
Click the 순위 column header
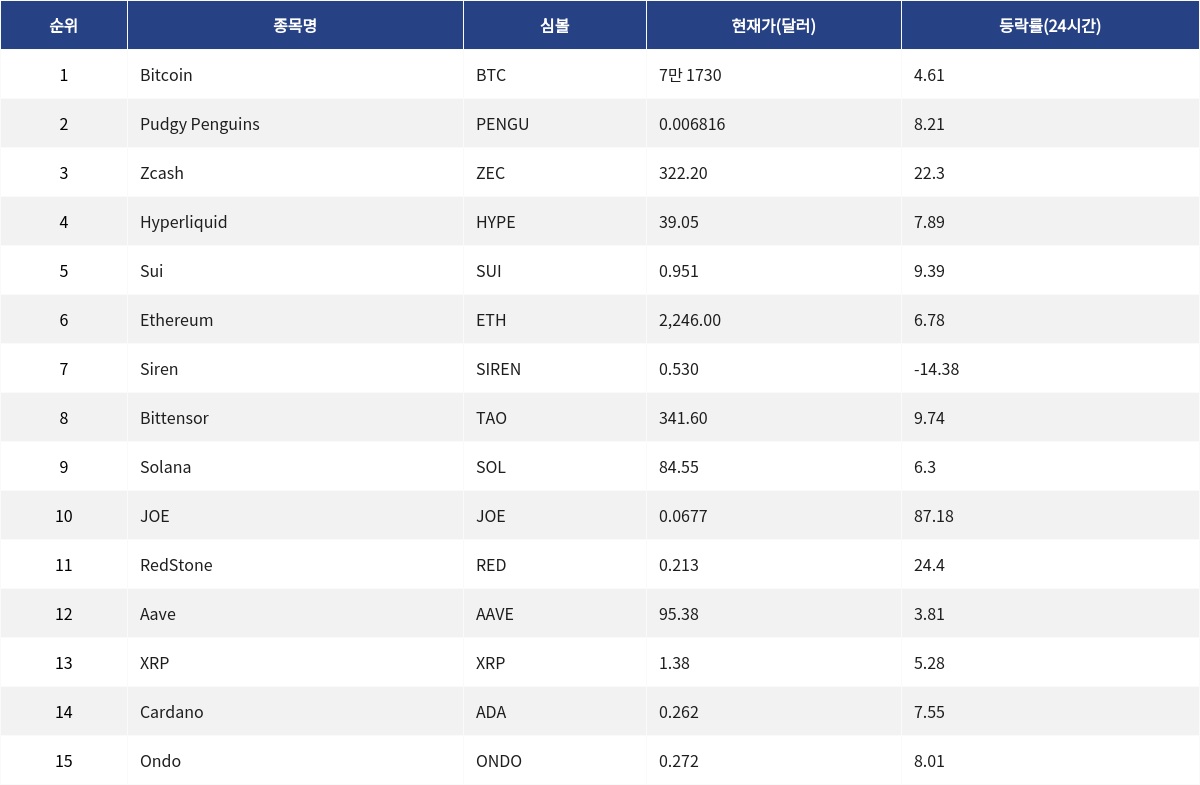click(x=63, y=26)
